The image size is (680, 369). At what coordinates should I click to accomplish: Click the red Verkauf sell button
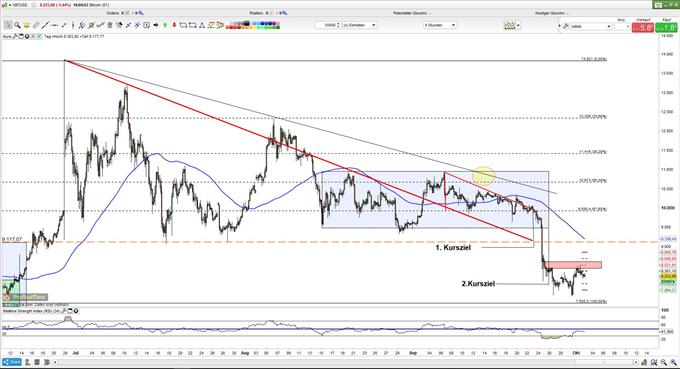[x=643, y=27]
